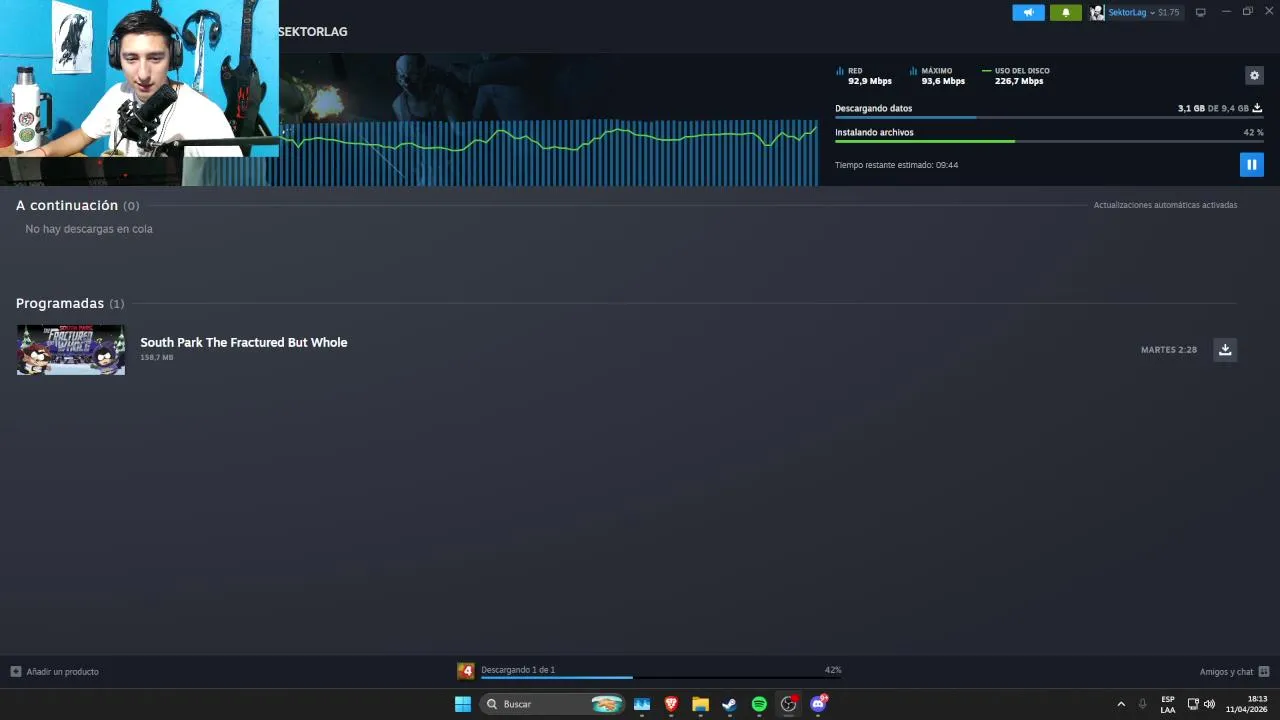Click the USO DEL DISCO stat
1280x720 pixels.
click(1016, 76)
